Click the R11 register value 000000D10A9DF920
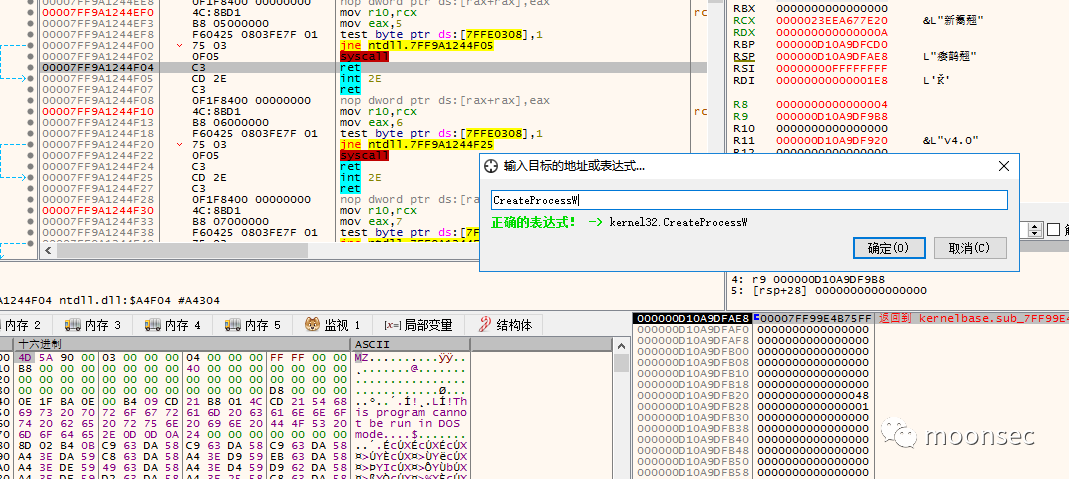 click(x=832, y=140)
